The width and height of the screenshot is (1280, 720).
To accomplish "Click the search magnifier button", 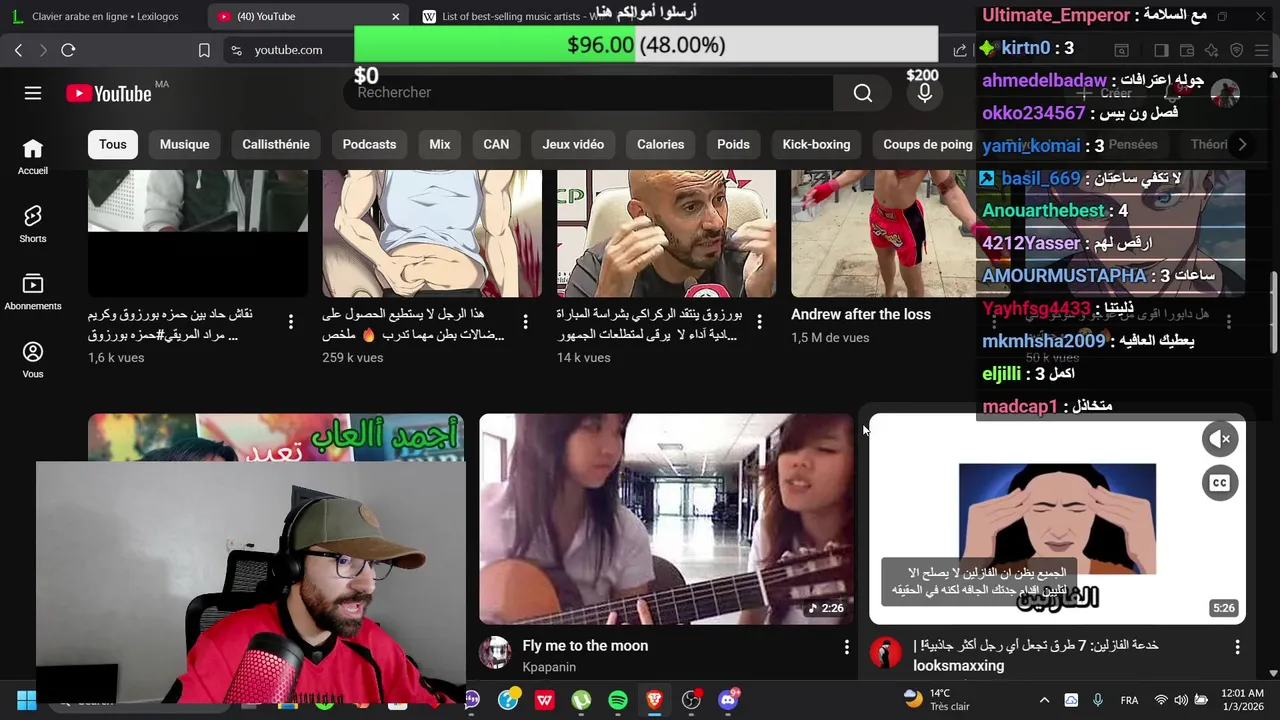I will click(863, 93).
